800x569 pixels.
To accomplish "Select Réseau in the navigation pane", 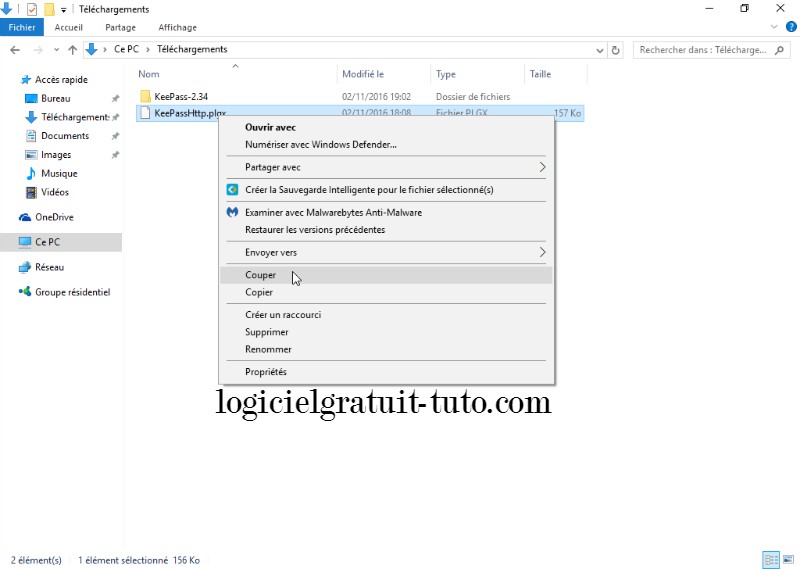I will coord(49,267).
